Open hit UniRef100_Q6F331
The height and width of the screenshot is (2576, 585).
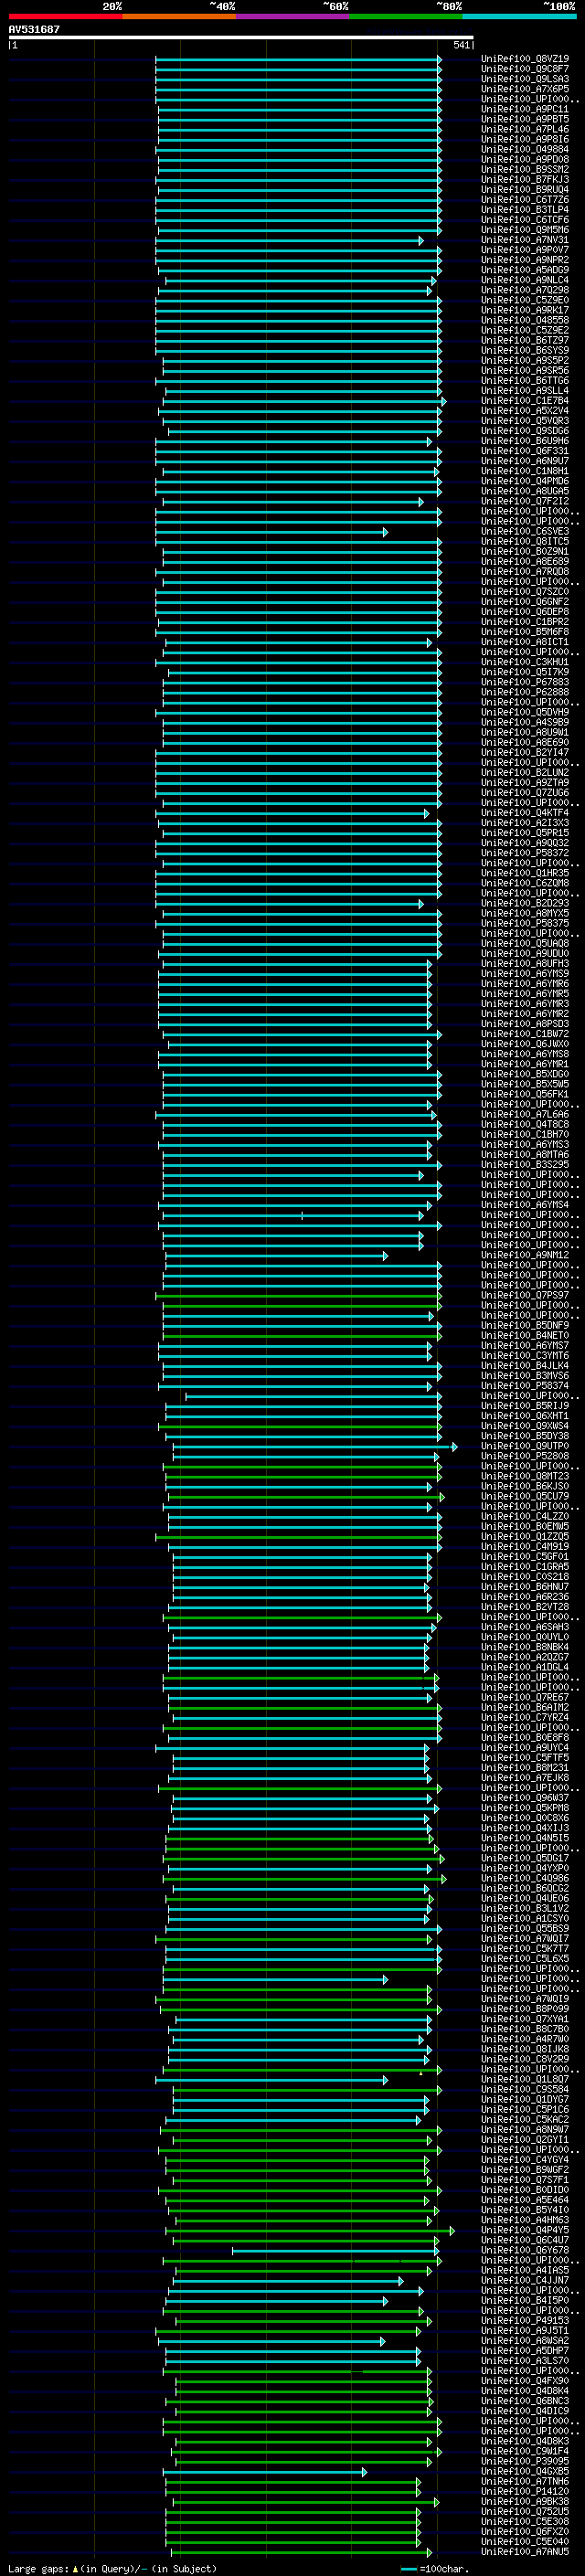tap(525, 451)
